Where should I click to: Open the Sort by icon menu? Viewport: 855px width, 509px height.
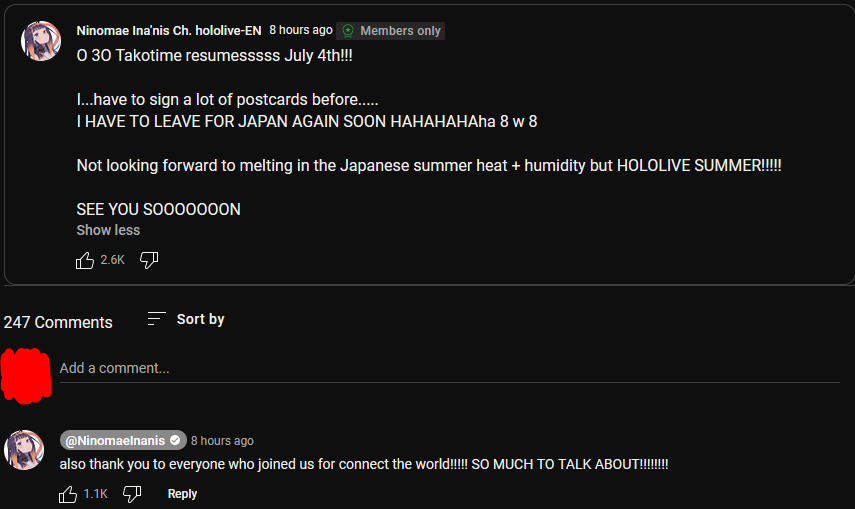pyautogui.click(x=156, y=319)
